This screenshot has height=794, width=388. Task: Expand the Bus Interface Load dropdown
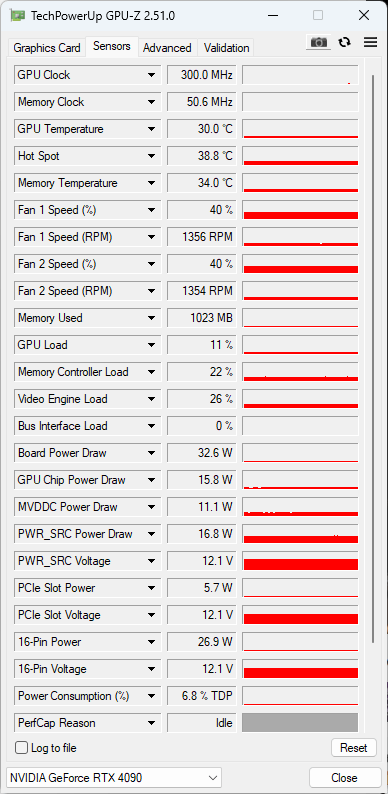[151, 426]
